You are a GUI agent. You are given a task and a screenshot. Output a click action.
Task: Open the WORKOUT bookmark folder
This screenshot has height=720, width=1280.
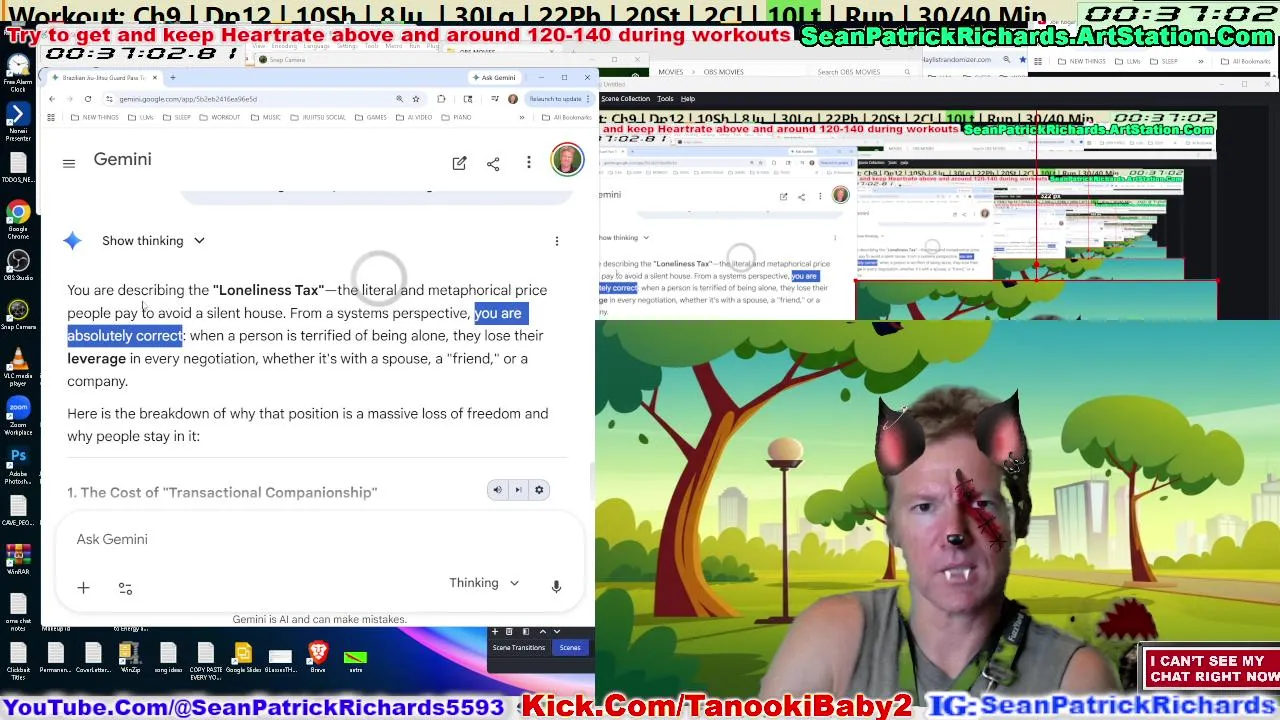click(x=221, y=118)
